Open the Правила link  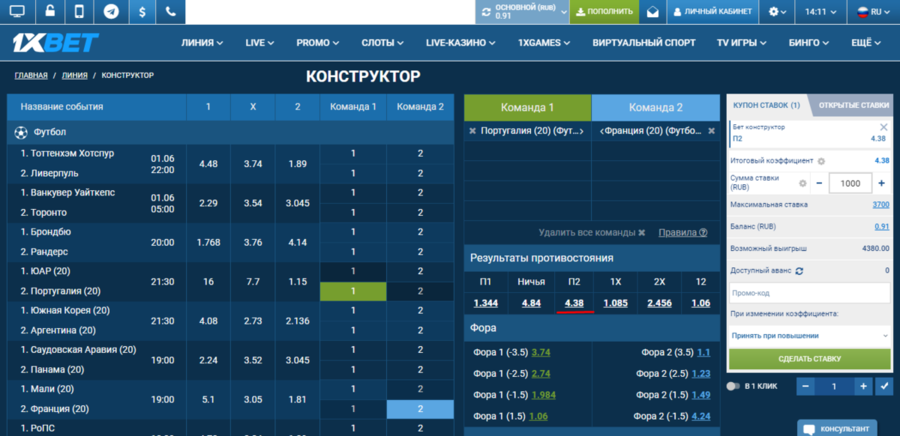coord(682,232)
